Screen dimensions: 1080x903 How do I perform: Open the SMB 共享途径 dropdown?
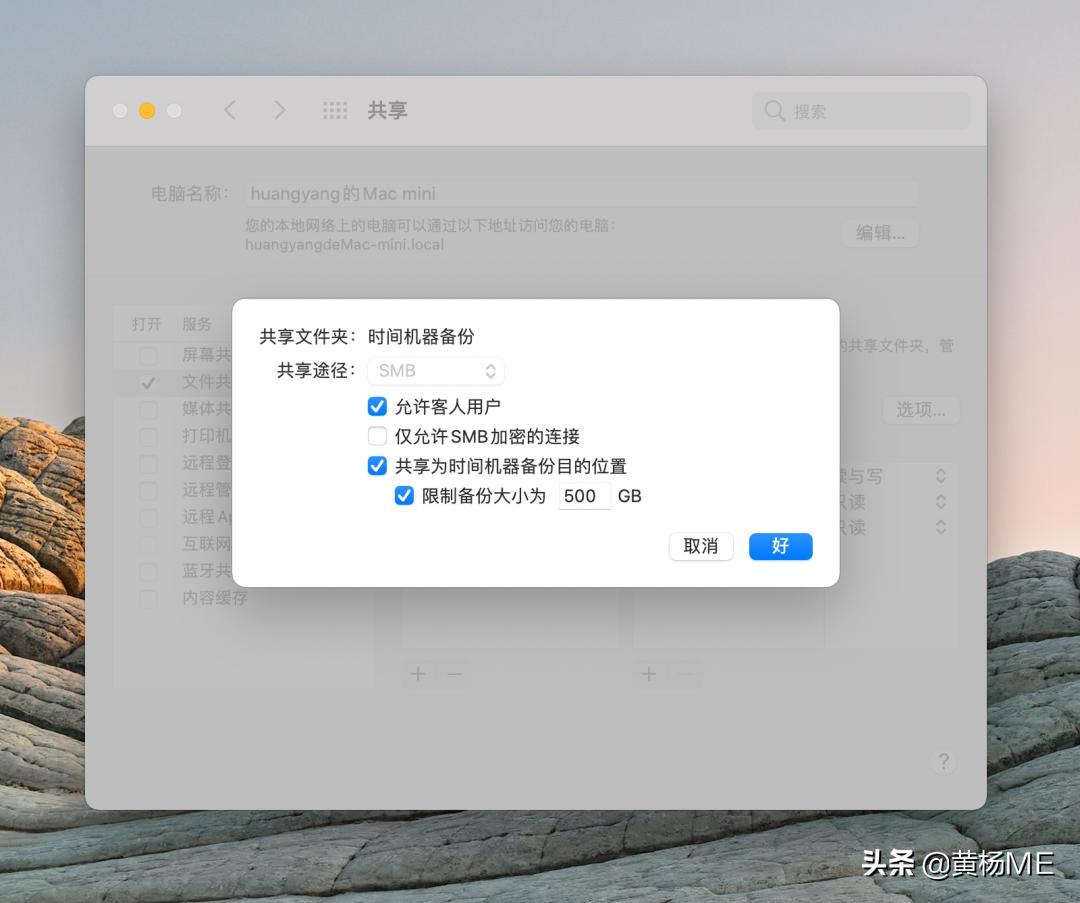pos(435,370)
